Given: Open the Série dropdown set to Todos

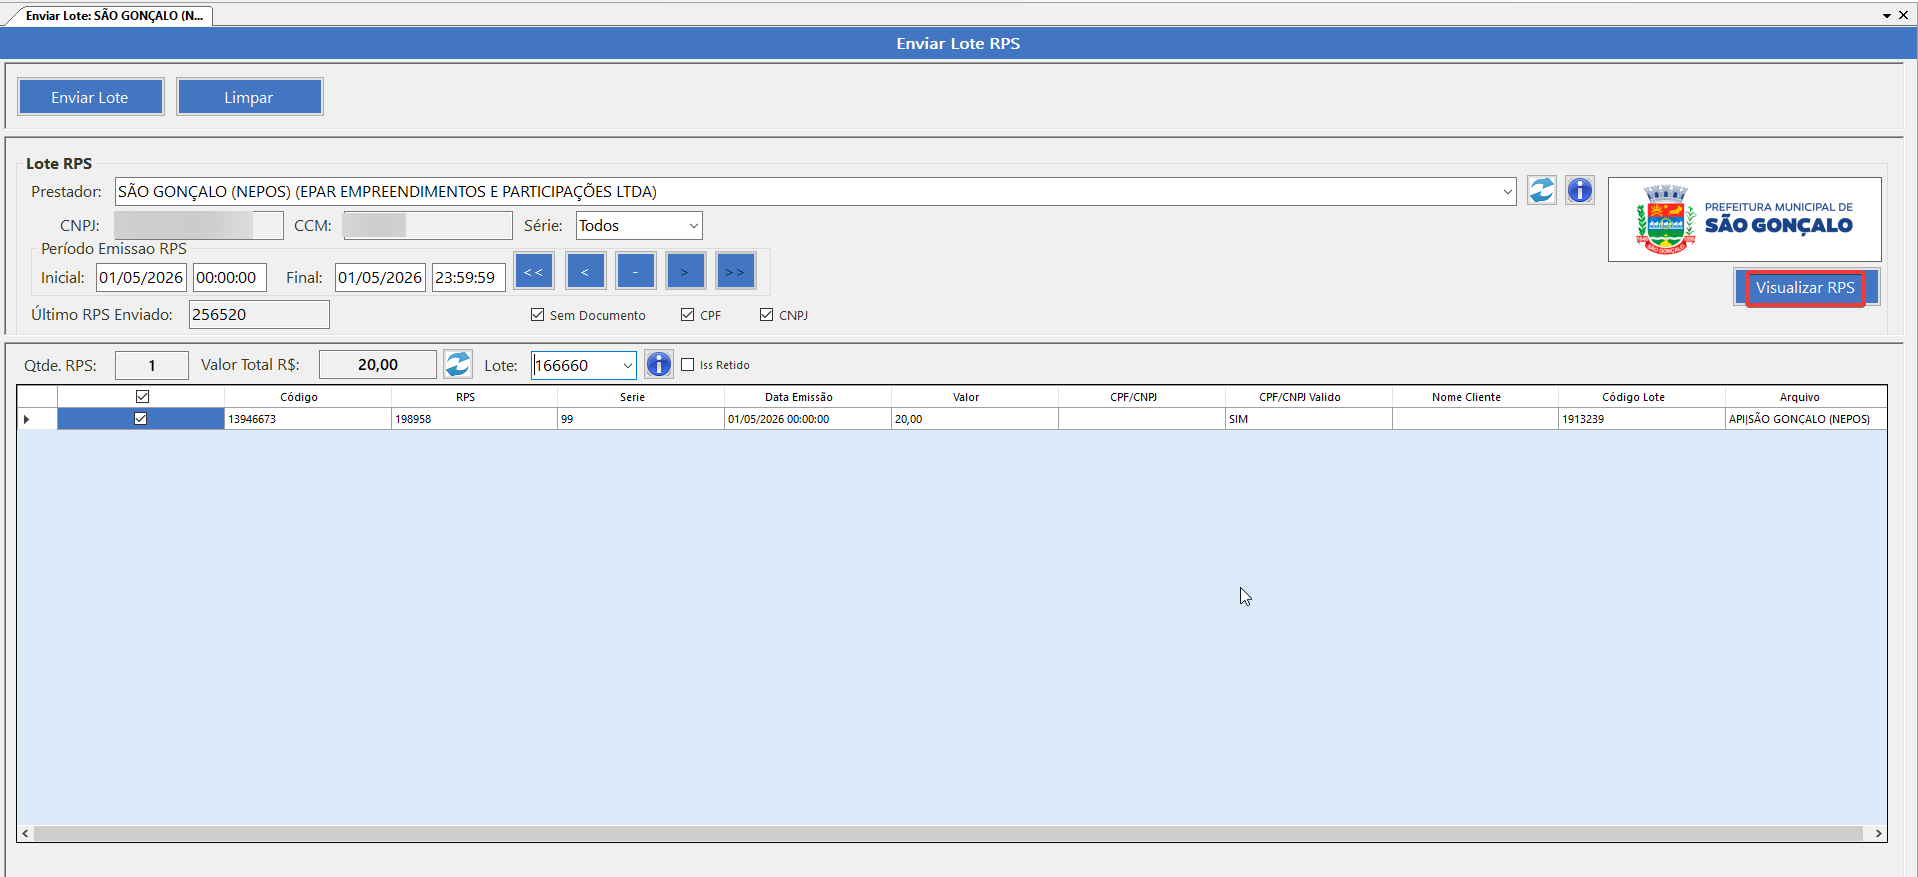Looking at the screenshot, I should 693,226.
